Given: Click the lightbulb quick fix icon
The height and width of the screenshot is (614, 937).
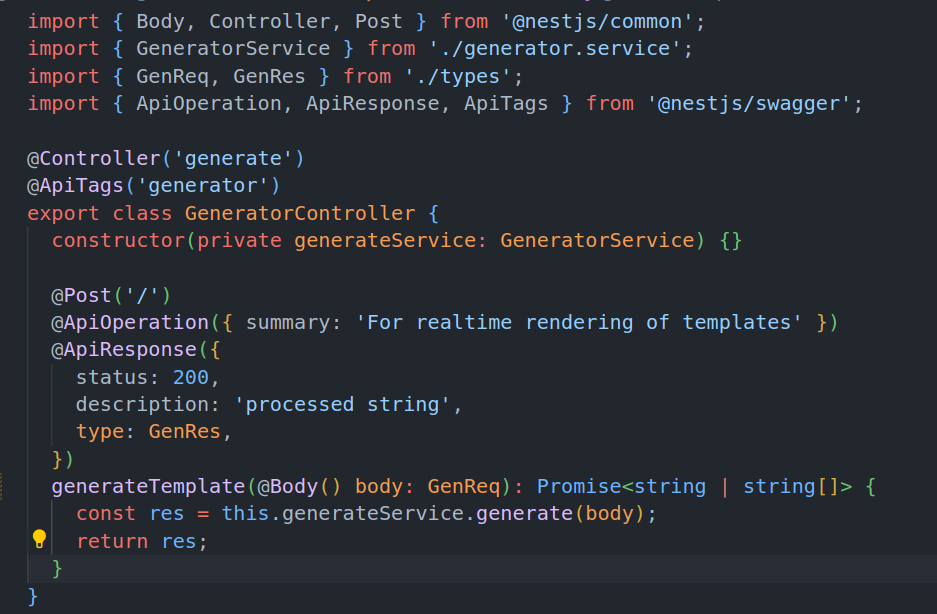Looking at the screenshot, I should [x=39, y=539].
